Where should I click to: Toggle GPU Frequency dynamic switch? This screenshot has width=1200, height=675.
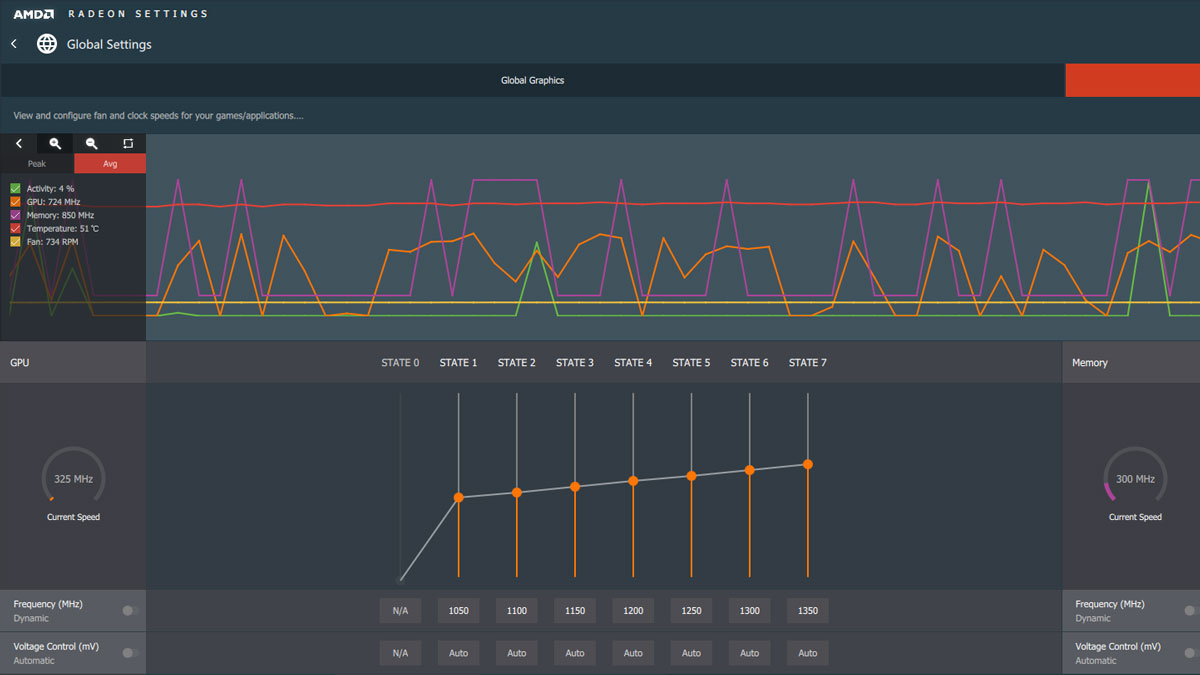tap(129, 610)
